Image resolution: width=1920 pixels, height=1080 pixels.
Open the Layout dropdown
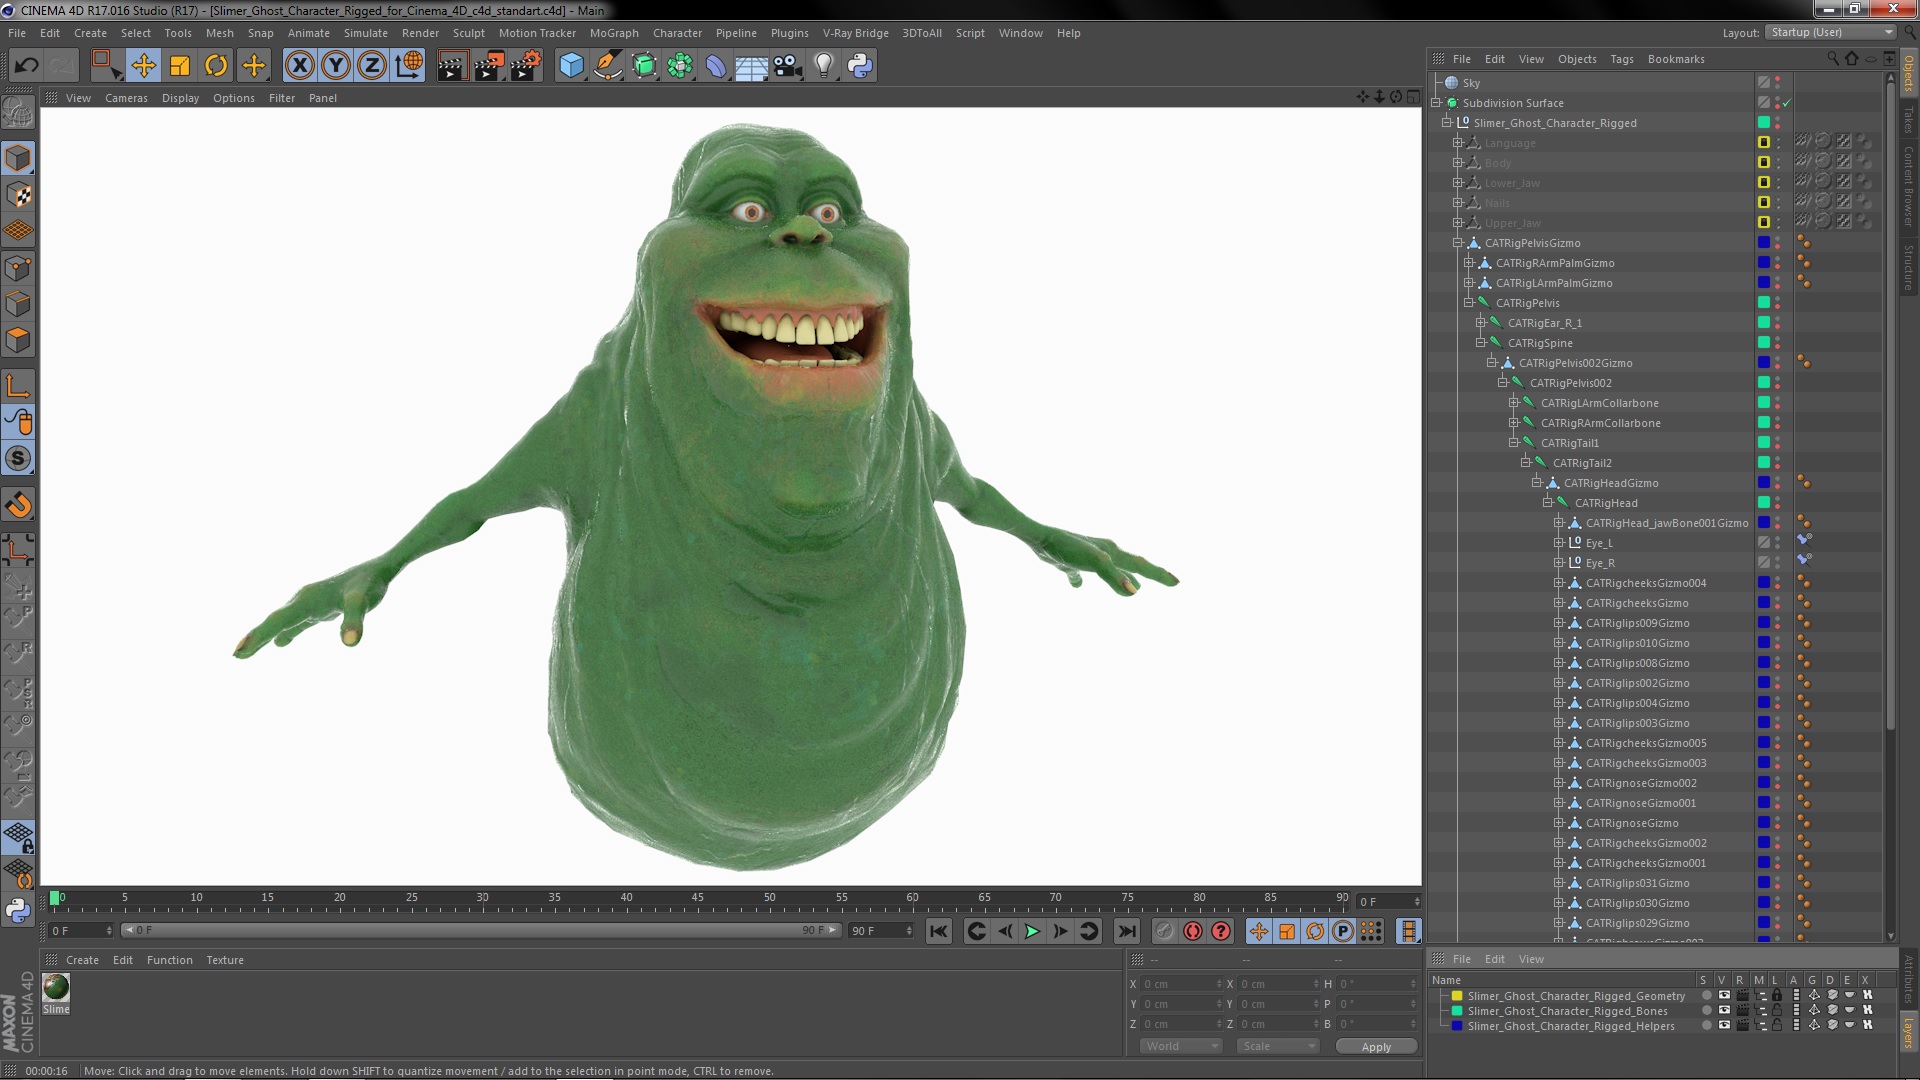click(x=1831, y=33)
